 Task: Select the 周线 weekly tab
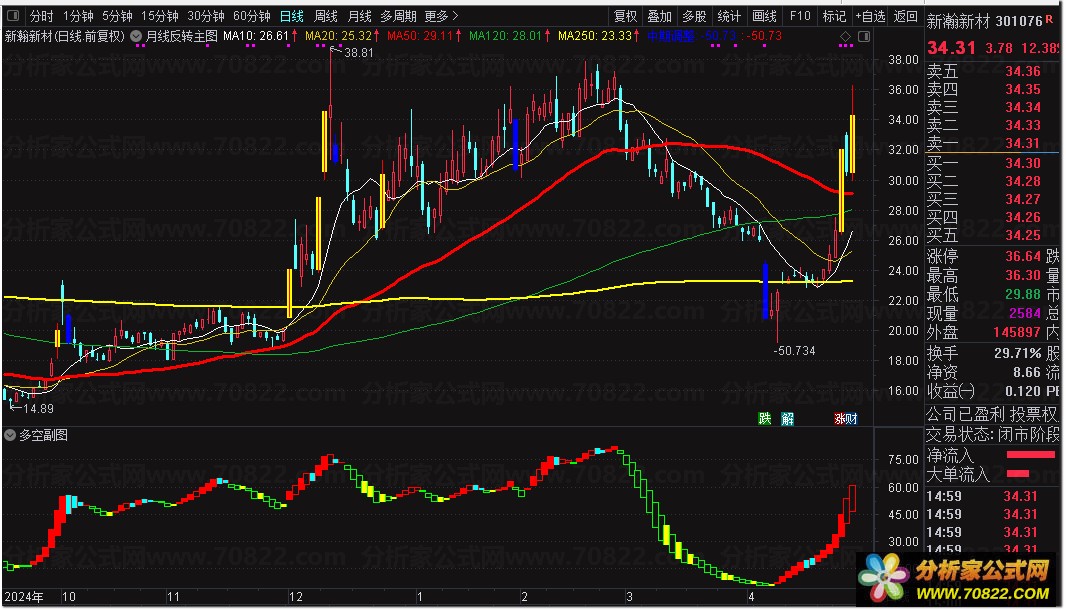(x=326, y=16)
